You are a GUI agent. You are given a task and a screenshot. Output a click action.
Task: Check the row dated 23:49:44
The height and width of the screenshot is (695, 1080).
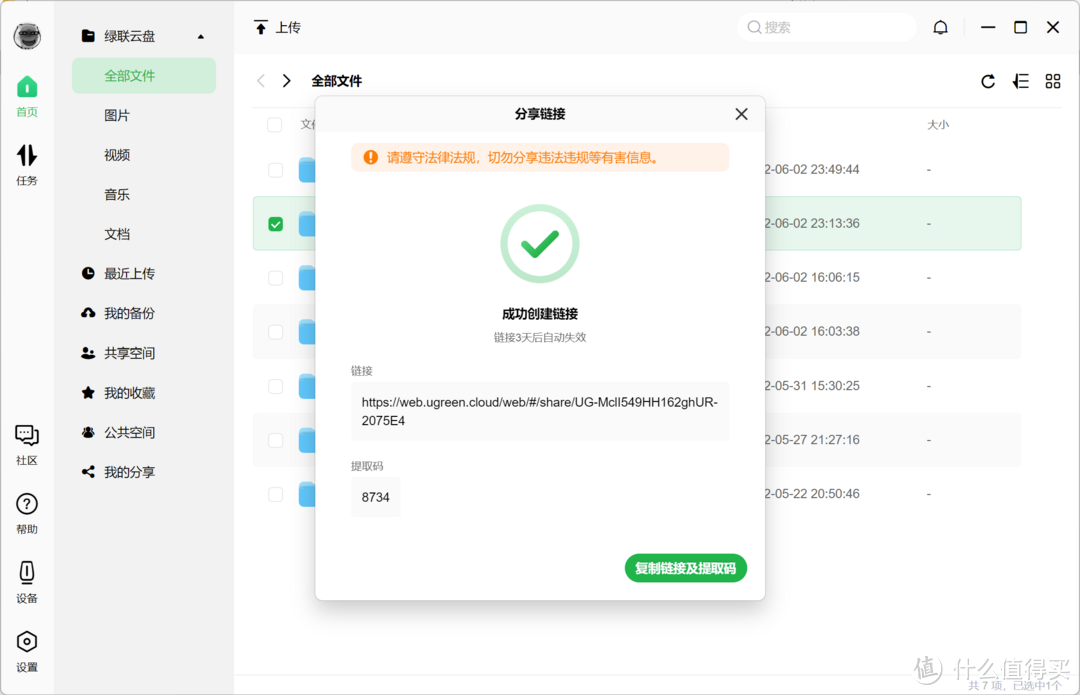pyautogui.click(x=276, y=169)
